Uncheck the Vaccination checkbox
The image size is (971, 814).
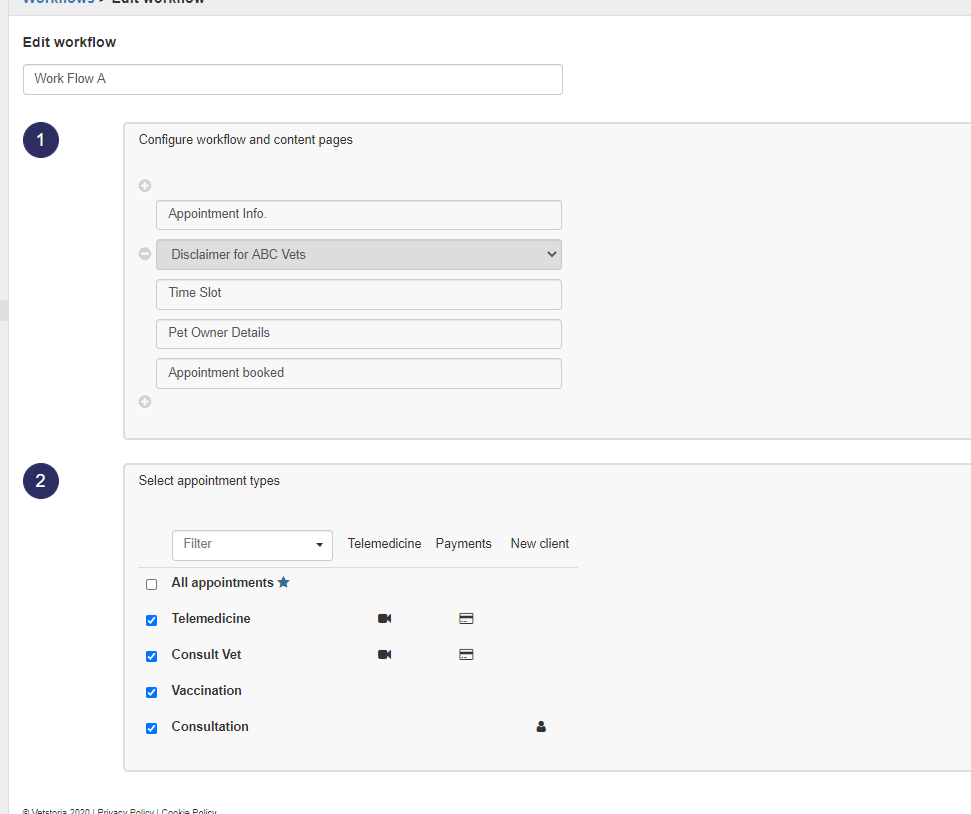(x=151, y=692)
